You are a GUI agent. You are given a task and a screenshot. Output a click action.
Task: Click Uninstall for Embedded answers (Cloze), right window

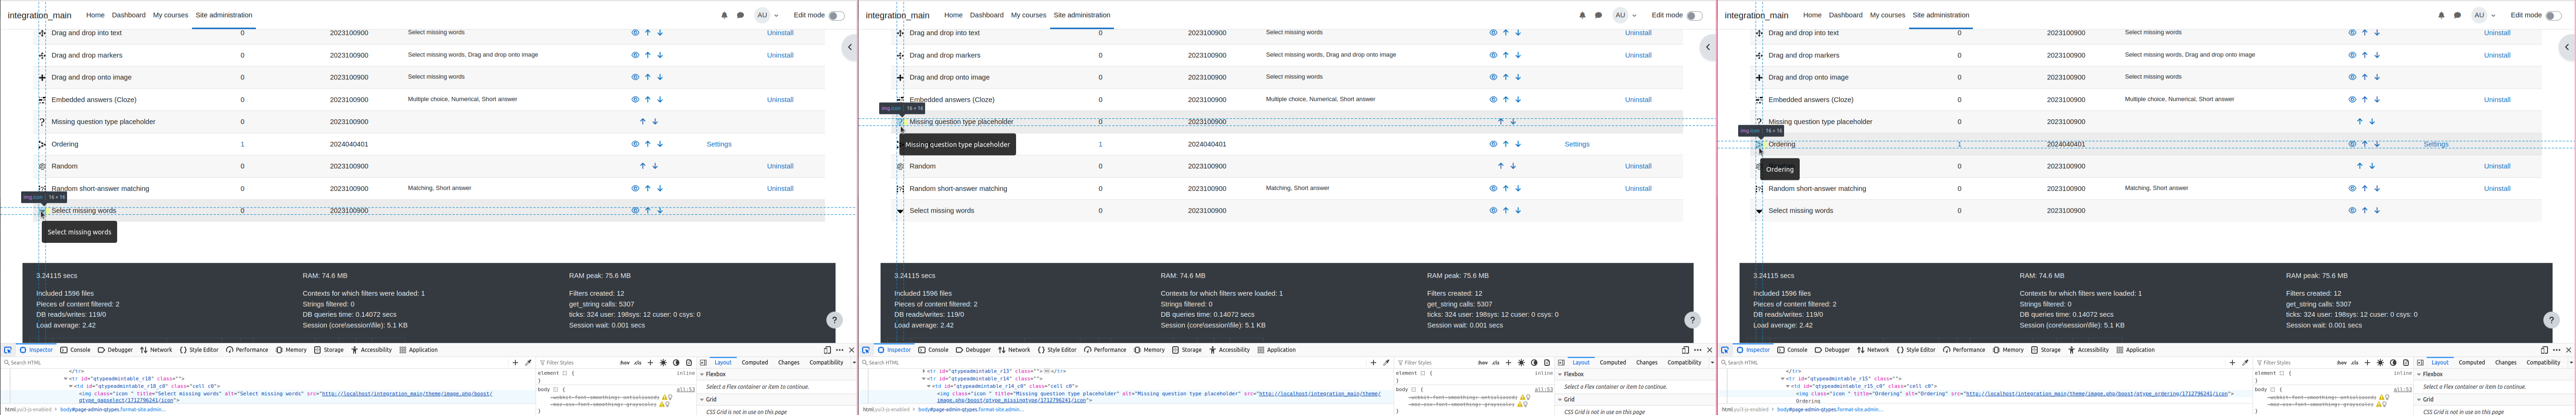point(2497,99)
